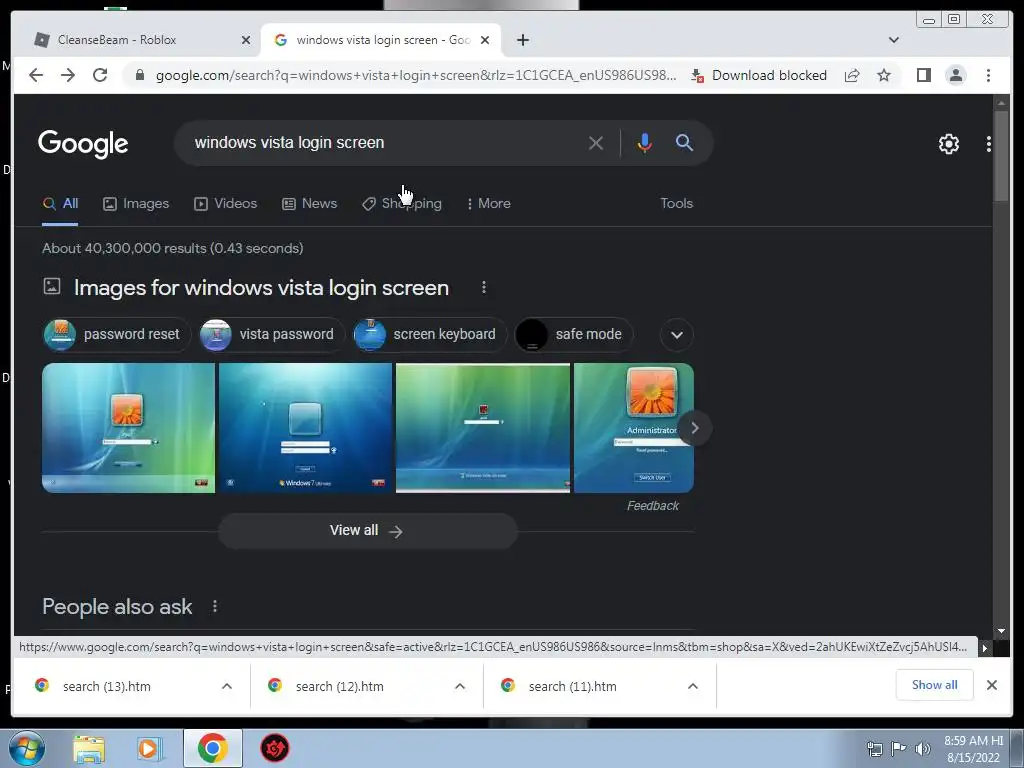Select the password reset image chip
This screenshot has height=768, width=1024.
116,334
